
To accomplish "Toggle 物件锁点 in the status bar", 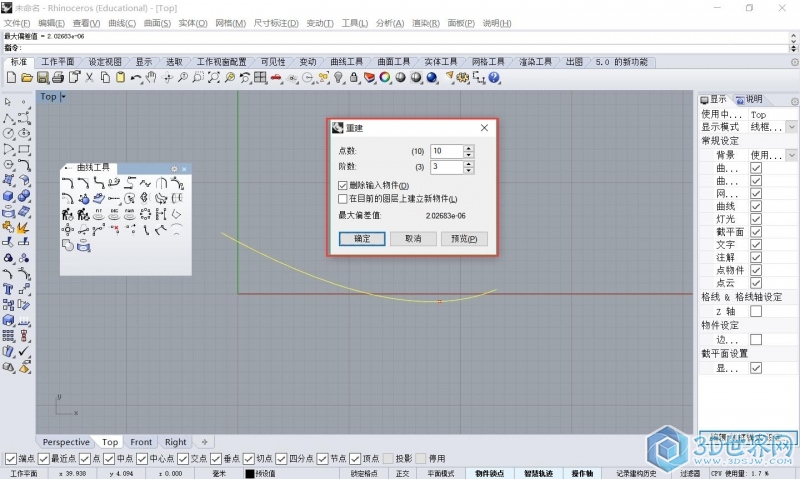I will [489, 473].
